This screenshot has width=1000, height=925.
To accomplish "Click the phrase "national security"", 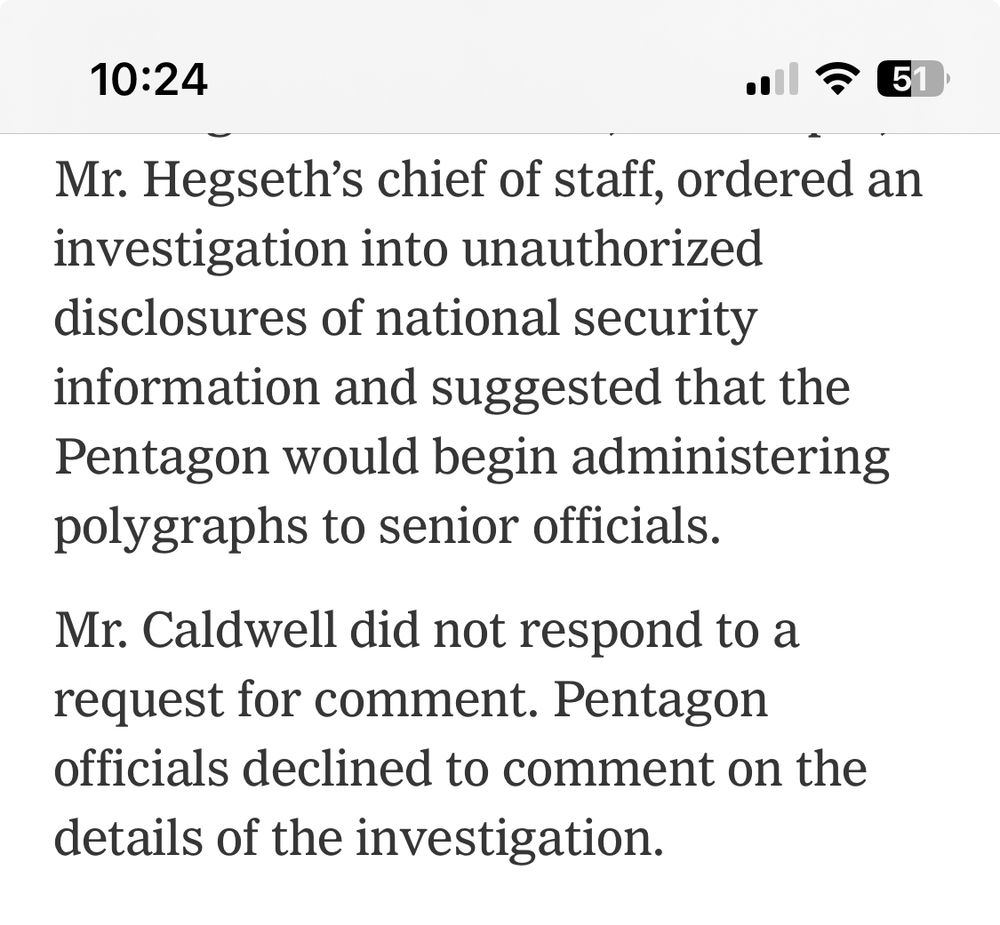I will 566,320.
